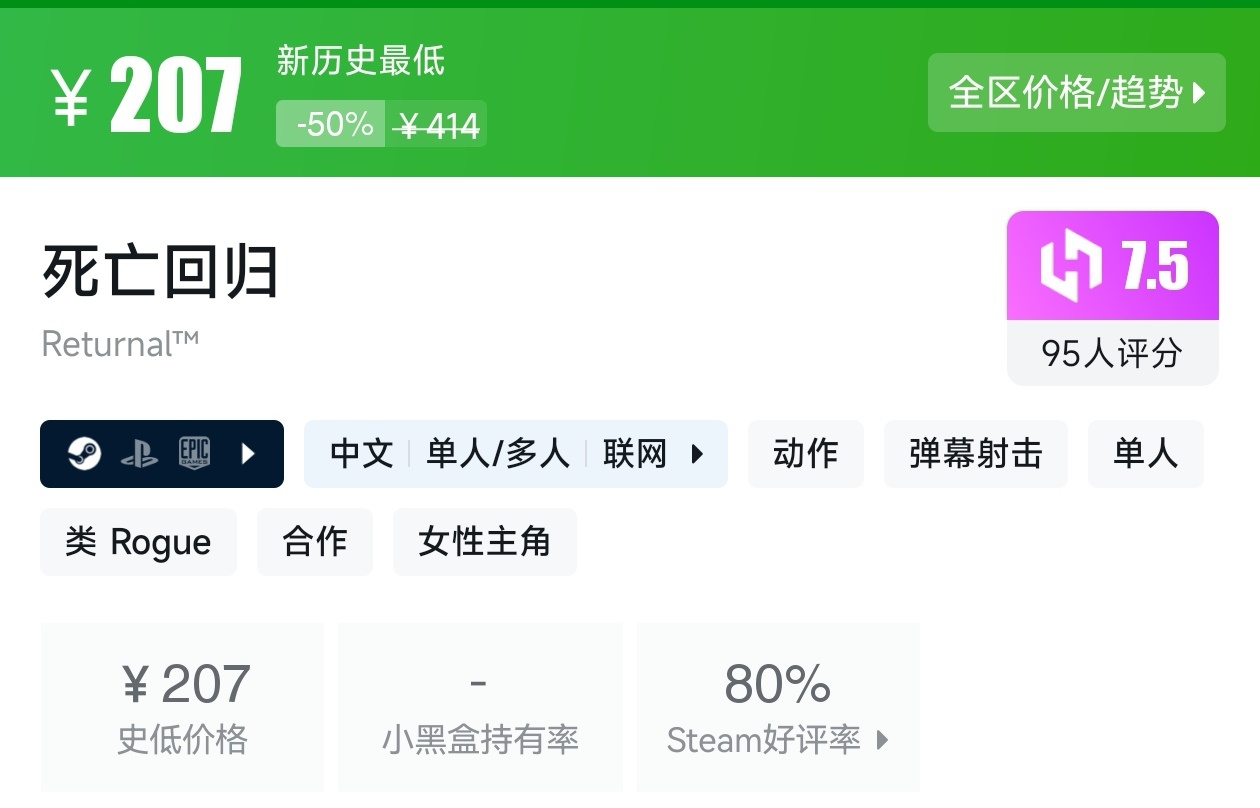Tap the 史低价格 ¥207 stat card

182,707
